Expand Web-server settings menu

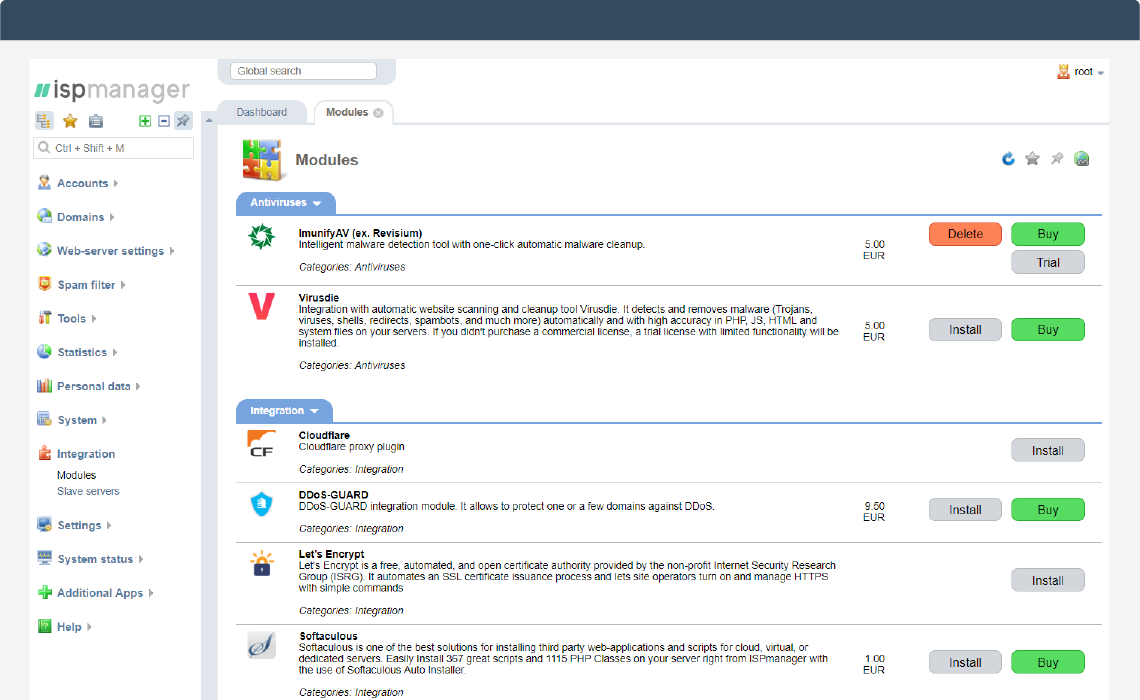[x=106, y=251]
